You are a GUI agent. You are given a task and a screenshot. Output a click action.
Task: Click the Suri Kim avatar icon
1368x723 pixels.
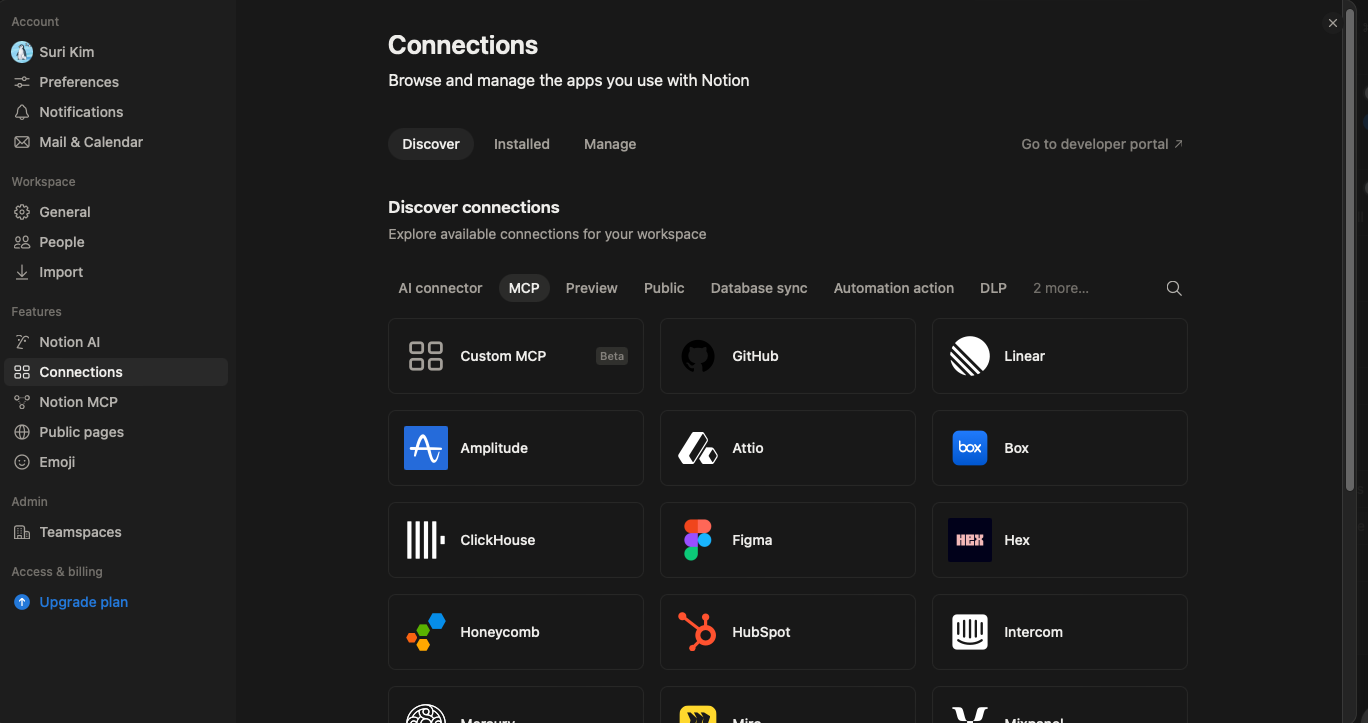[22, 52]
